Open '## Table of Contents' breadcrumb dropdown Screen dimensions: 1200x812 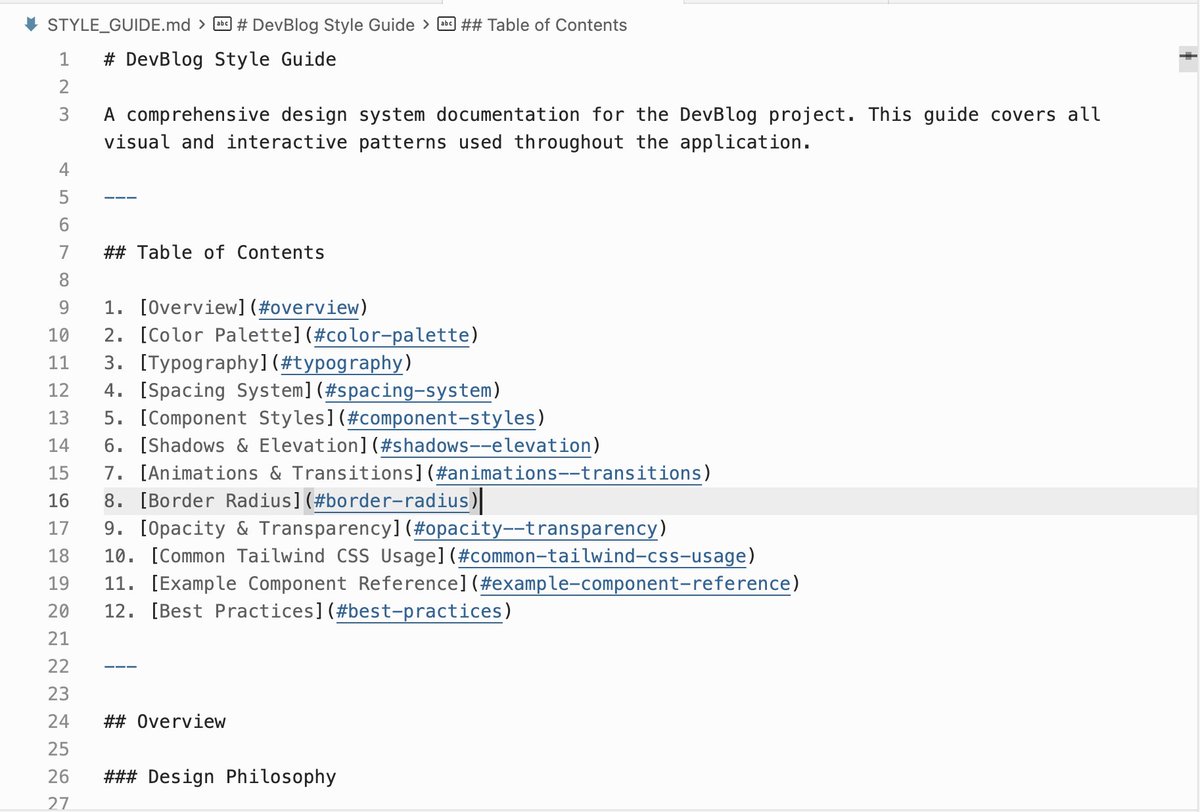pyautogui.click(x=544, y=25)
